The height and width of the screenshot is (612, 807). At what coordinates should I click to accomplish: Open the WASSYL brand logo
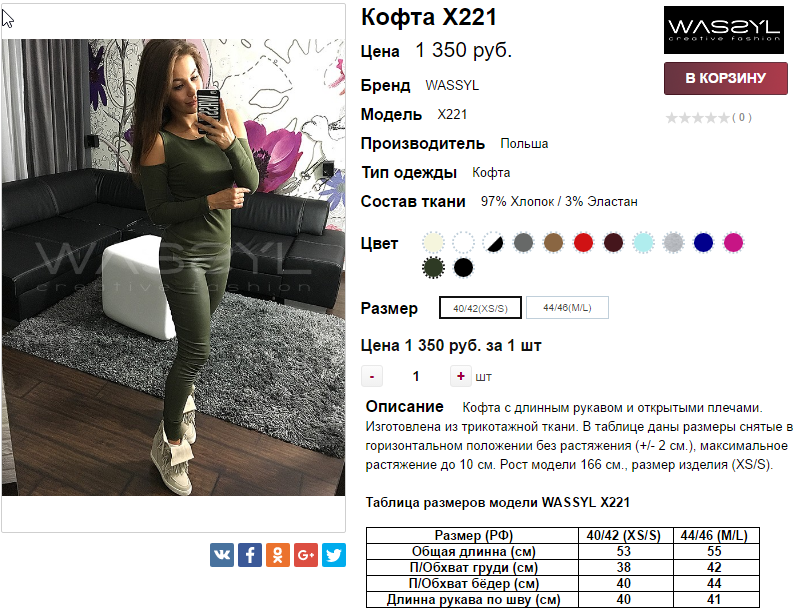[724, 30]
